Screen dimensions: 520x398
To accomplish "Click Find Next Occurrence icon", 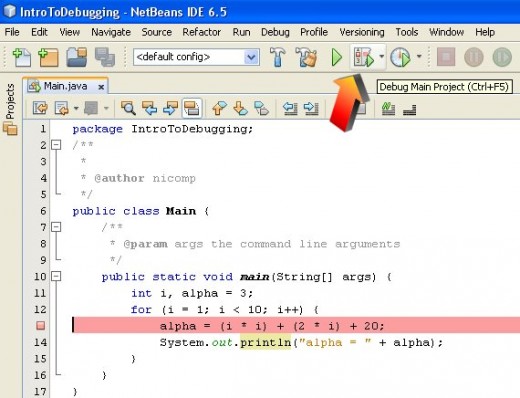I will 170,108.
